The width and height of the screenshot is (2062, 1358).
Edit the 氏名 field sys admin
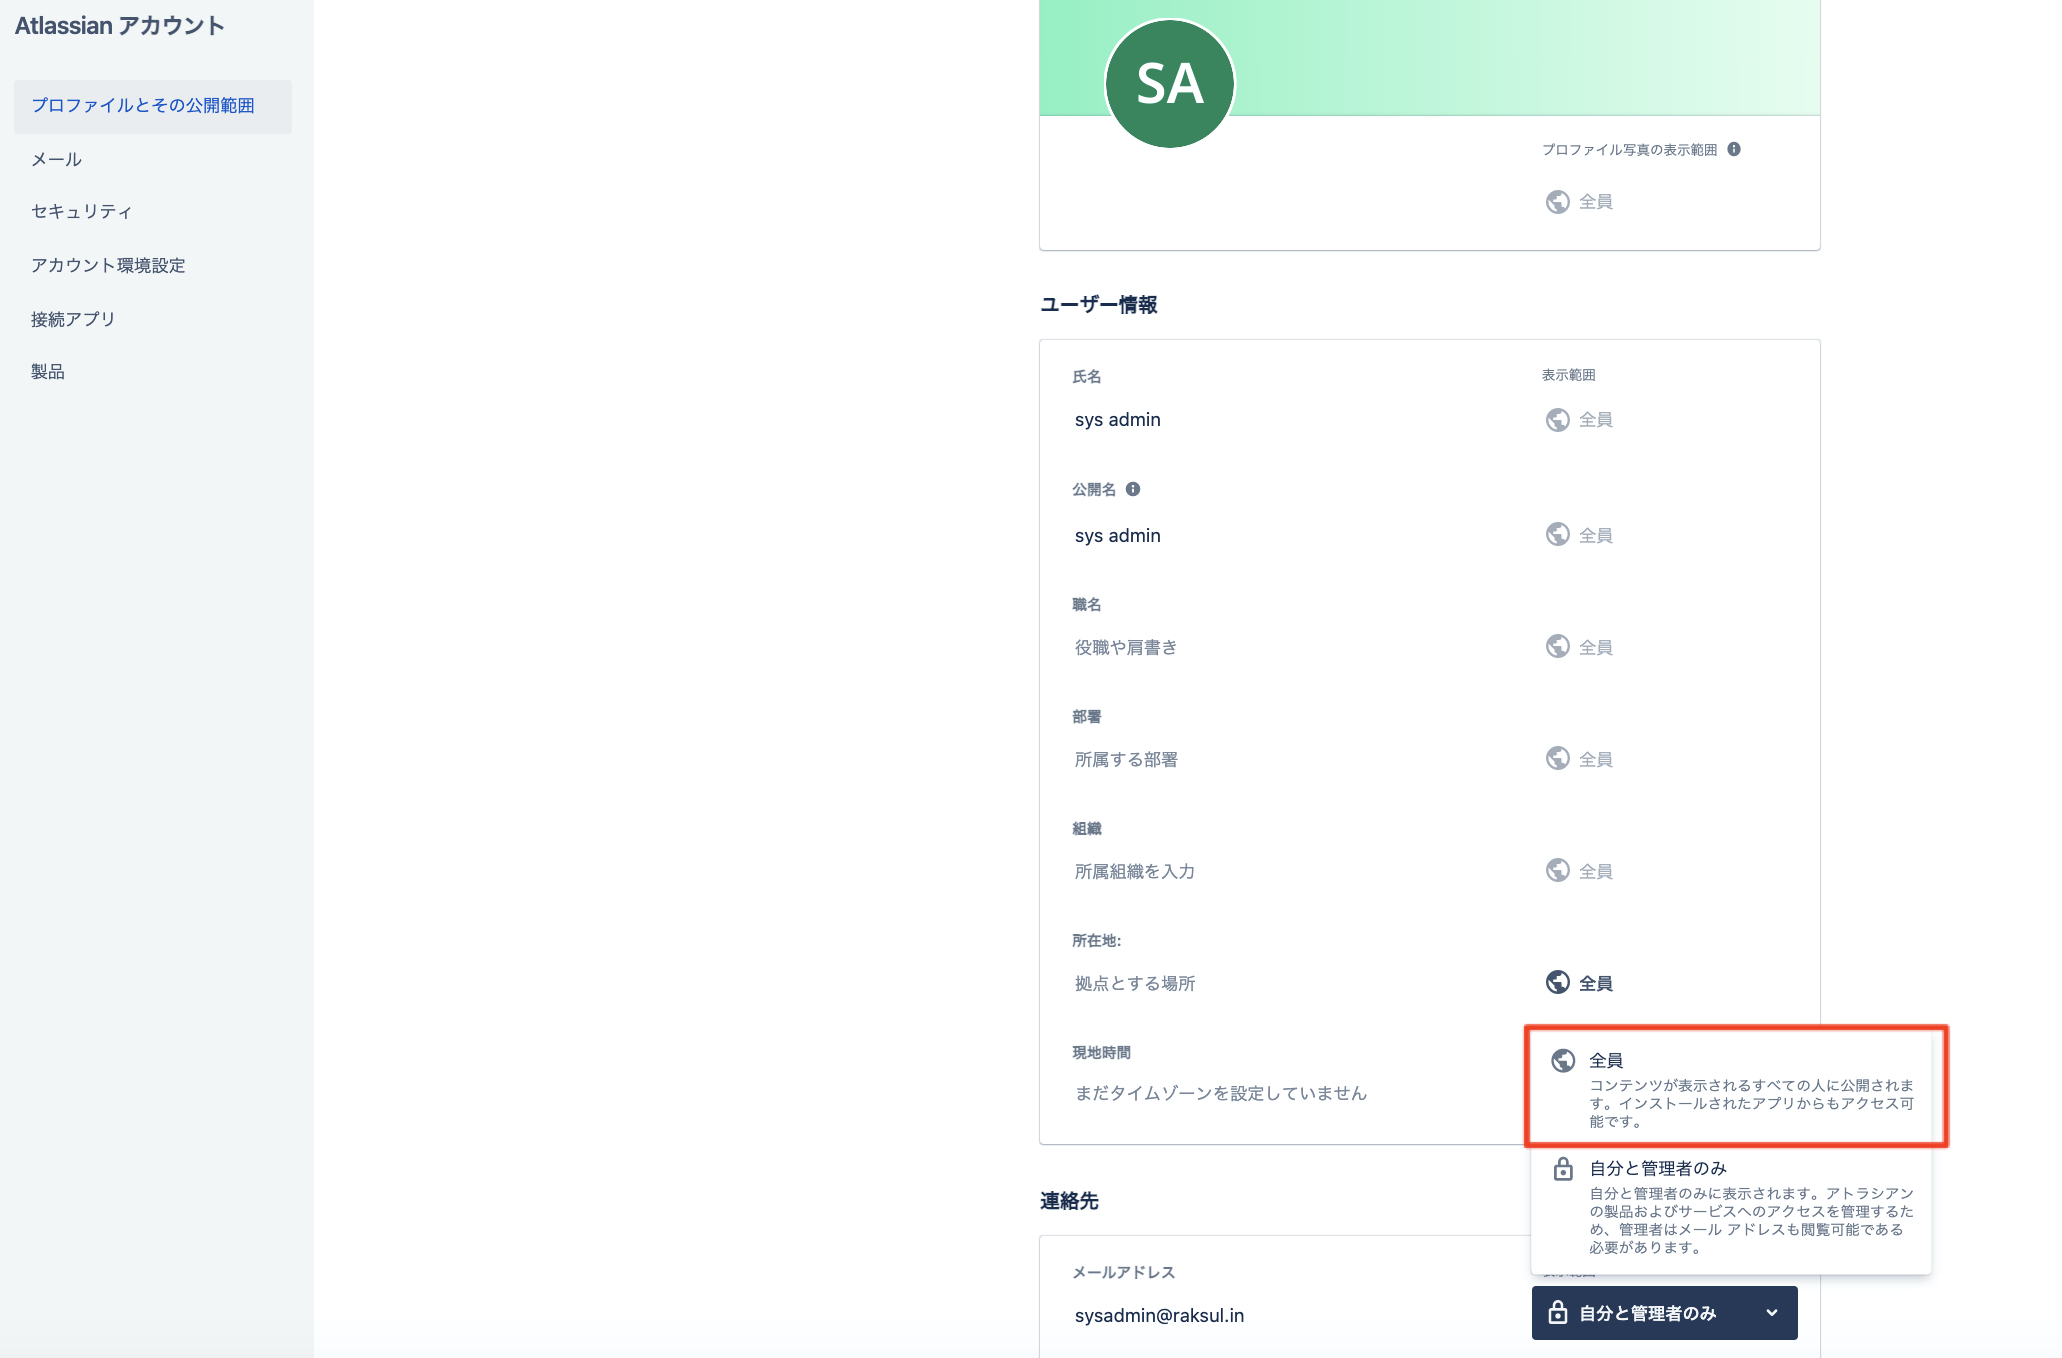(x=1118, y=420)
